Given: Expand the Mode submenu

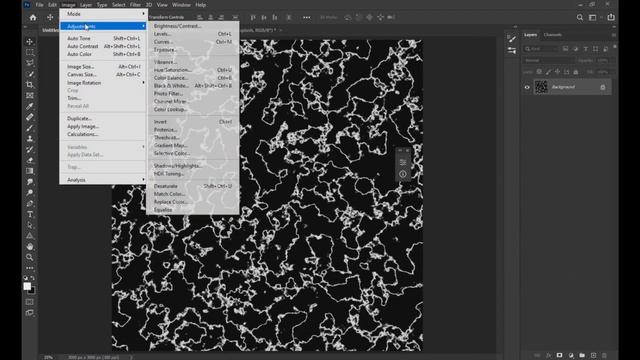Looking at the screenshot, I should click(103, 14).
